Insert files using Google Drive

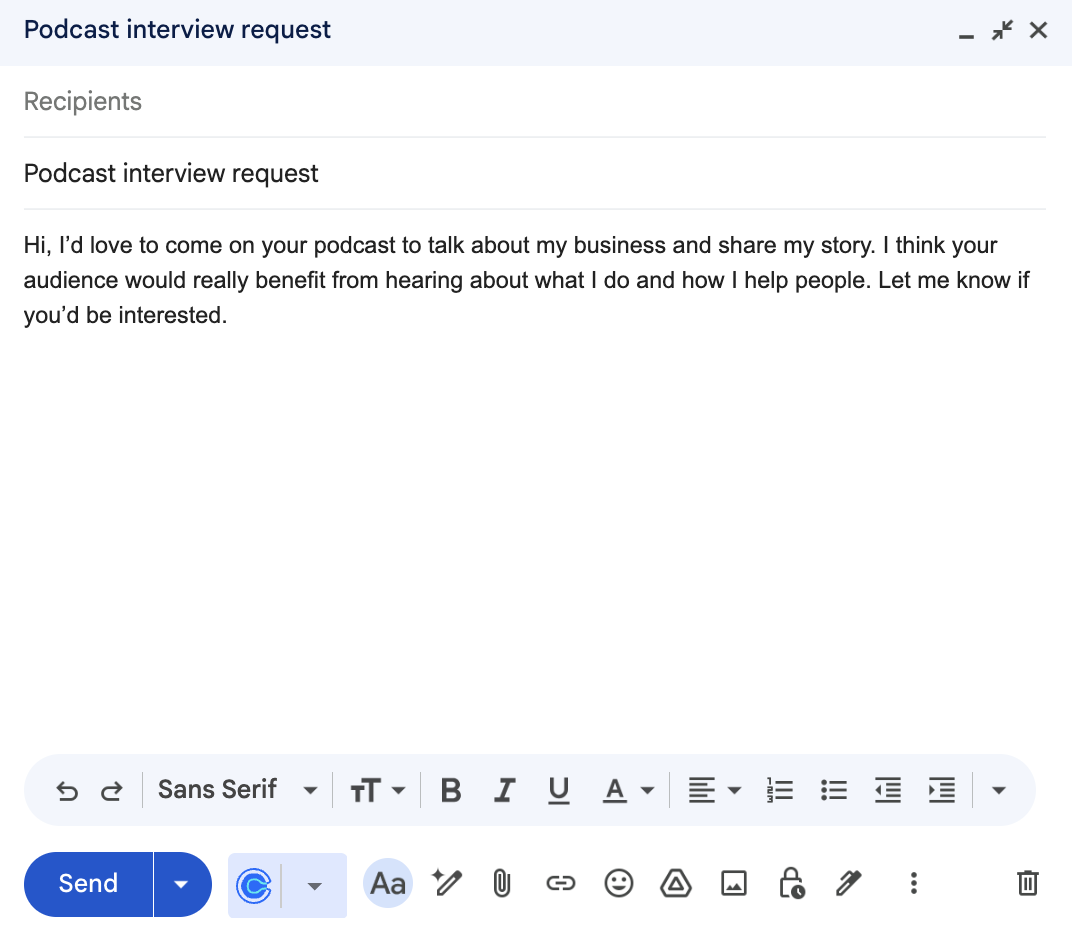[676, 883]
